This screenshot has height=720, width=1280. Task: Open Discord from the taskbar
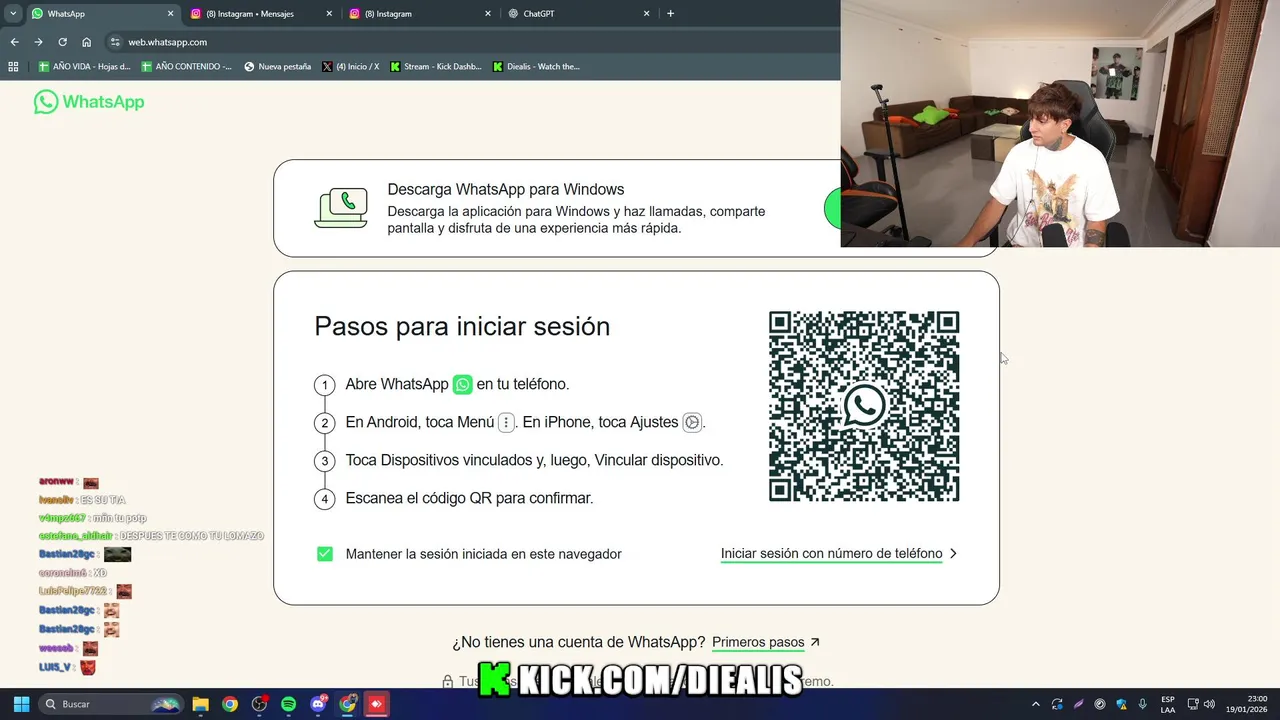point(318,704)
